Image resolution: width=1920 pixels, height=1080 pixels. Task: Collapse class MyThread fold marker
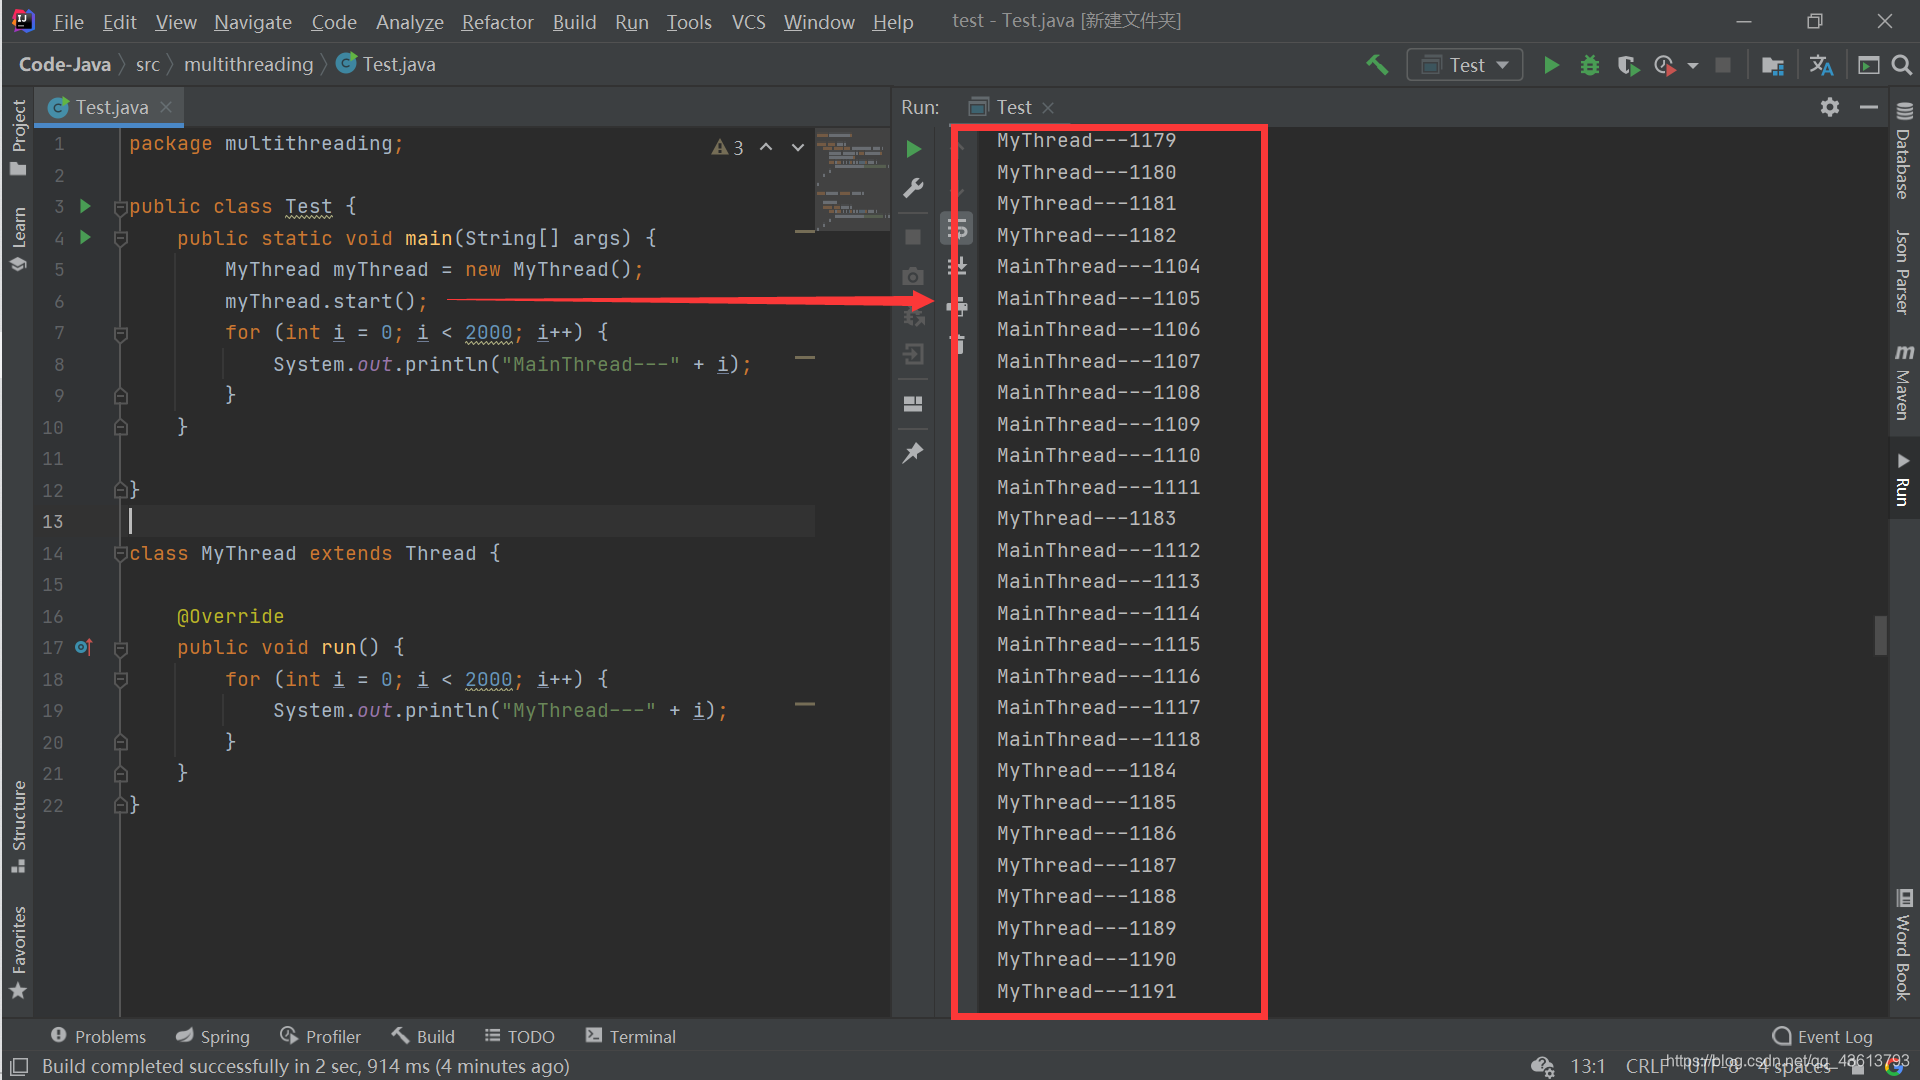pos(121,553)
